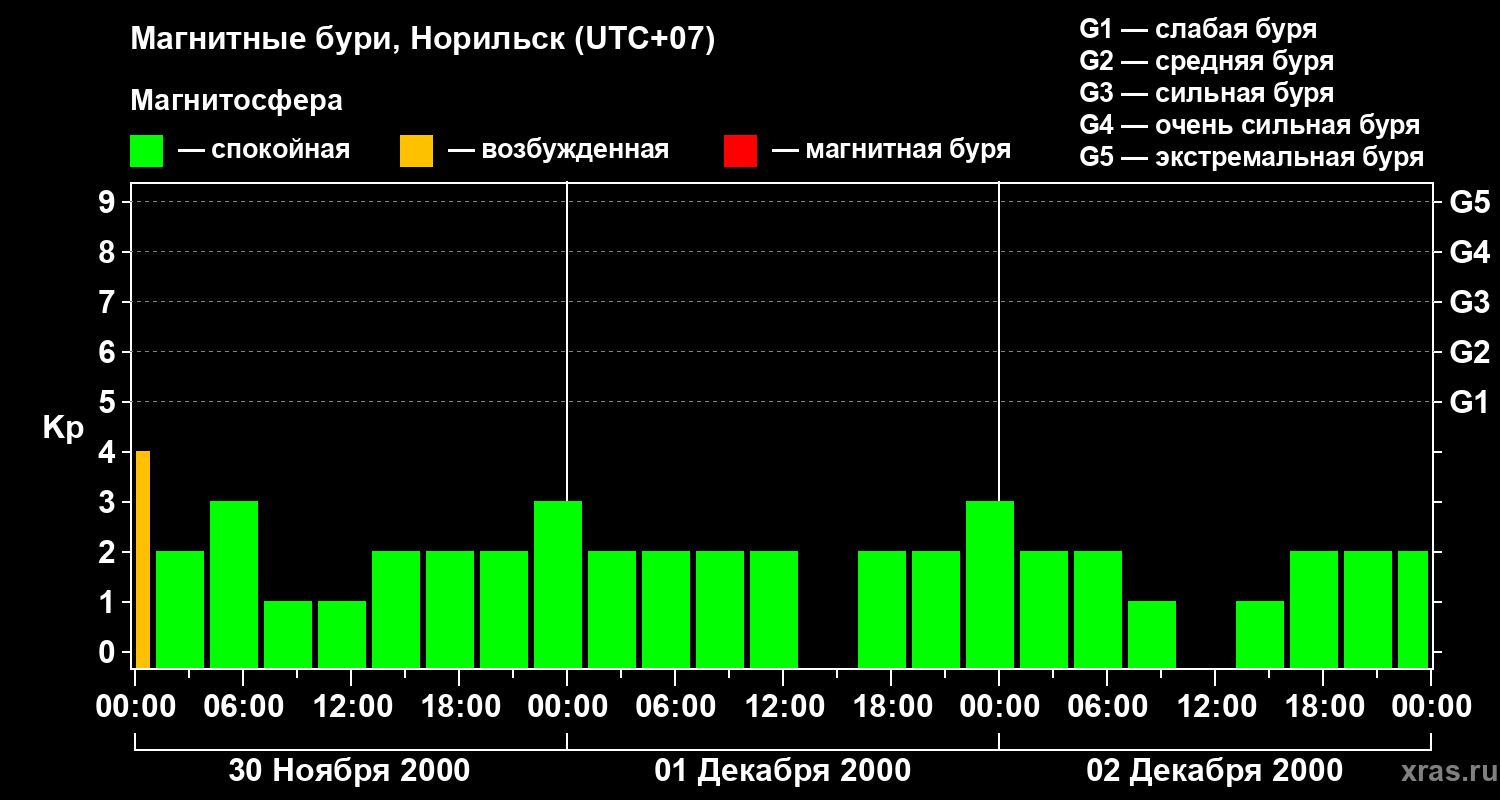Viewport: 1500px width, 800px height.
Task: Click the 'G3 — сильная буря' legend line
Action: (x=1206, y=93)
